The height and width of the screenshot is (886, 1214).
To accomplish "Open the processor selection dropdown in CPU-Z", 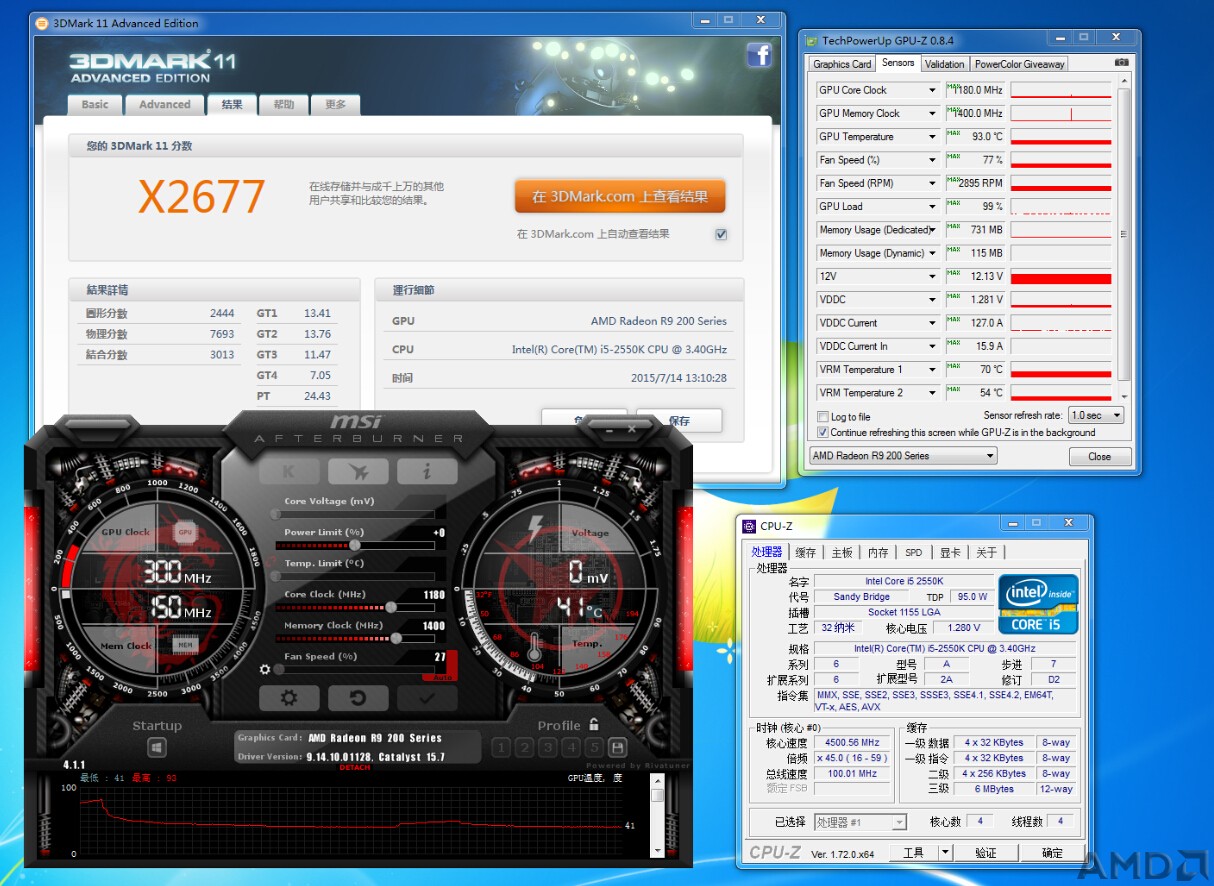I will coord(860,822).
